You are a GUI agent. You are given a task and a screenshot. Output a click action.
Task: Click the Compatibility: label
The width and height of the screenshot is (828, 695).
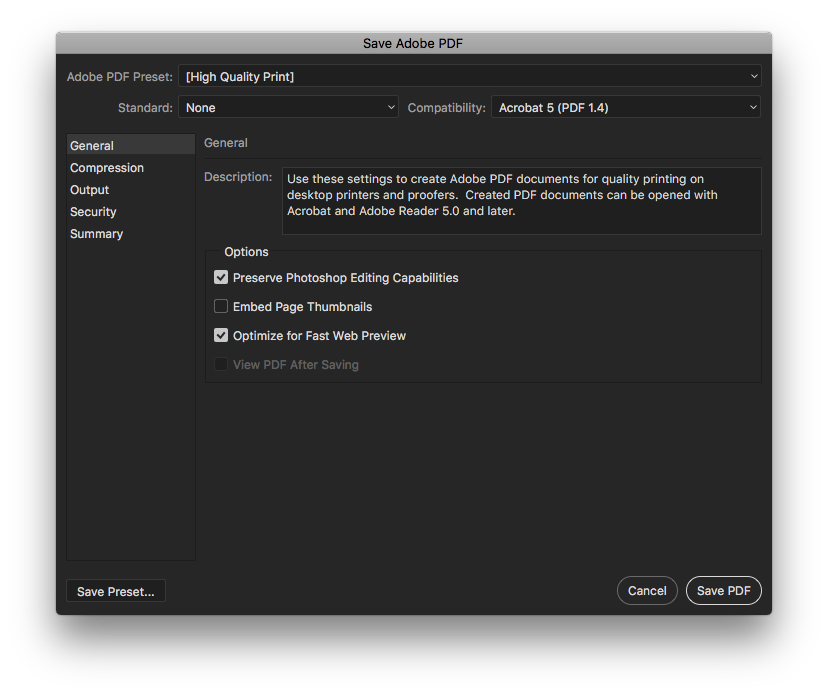pyautogui.click(x=446, y=108)
